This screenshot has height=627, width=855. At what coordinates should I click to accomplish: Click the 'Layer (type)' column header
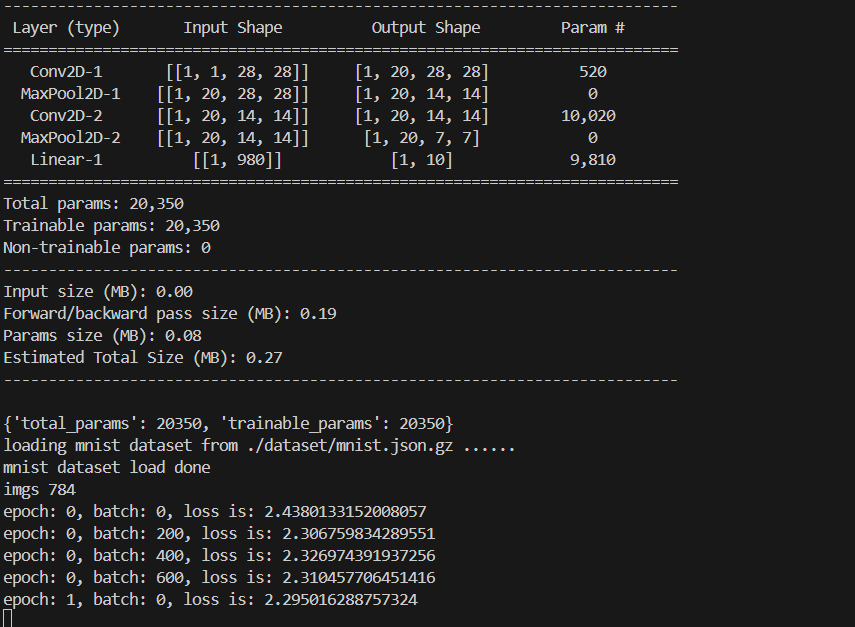66,28
